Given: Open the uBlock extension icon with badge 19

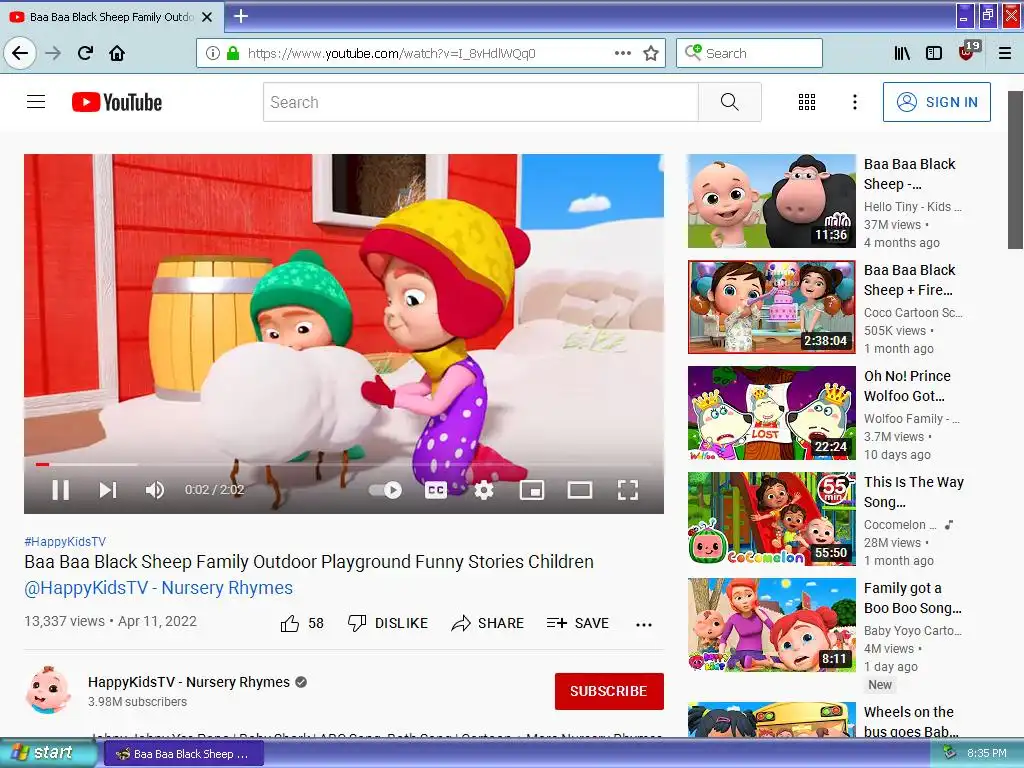Looking at the screenshot, I should coord(967,52).
